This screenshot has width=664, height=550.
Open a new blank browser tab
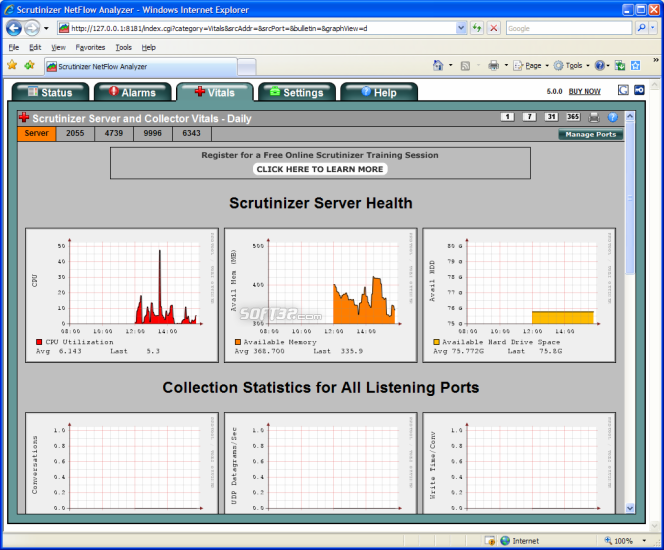point(247,67)
